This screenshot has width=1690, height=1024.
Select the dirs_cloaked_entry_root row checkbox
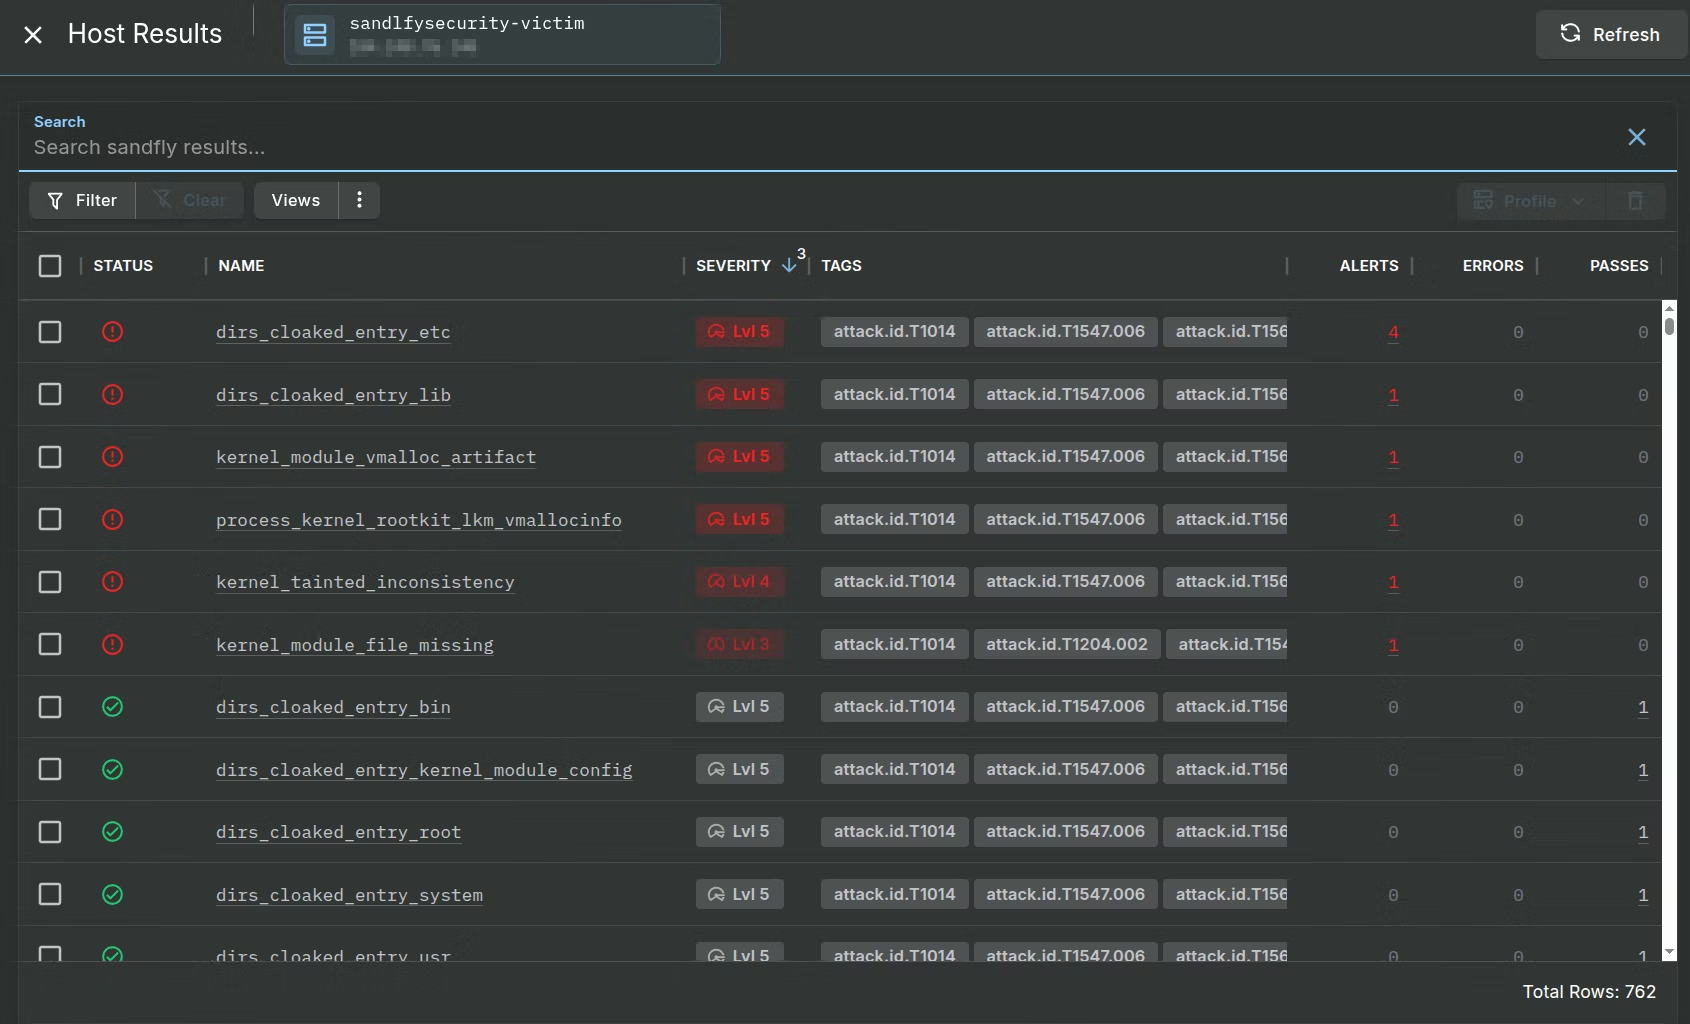pos(50,832)
